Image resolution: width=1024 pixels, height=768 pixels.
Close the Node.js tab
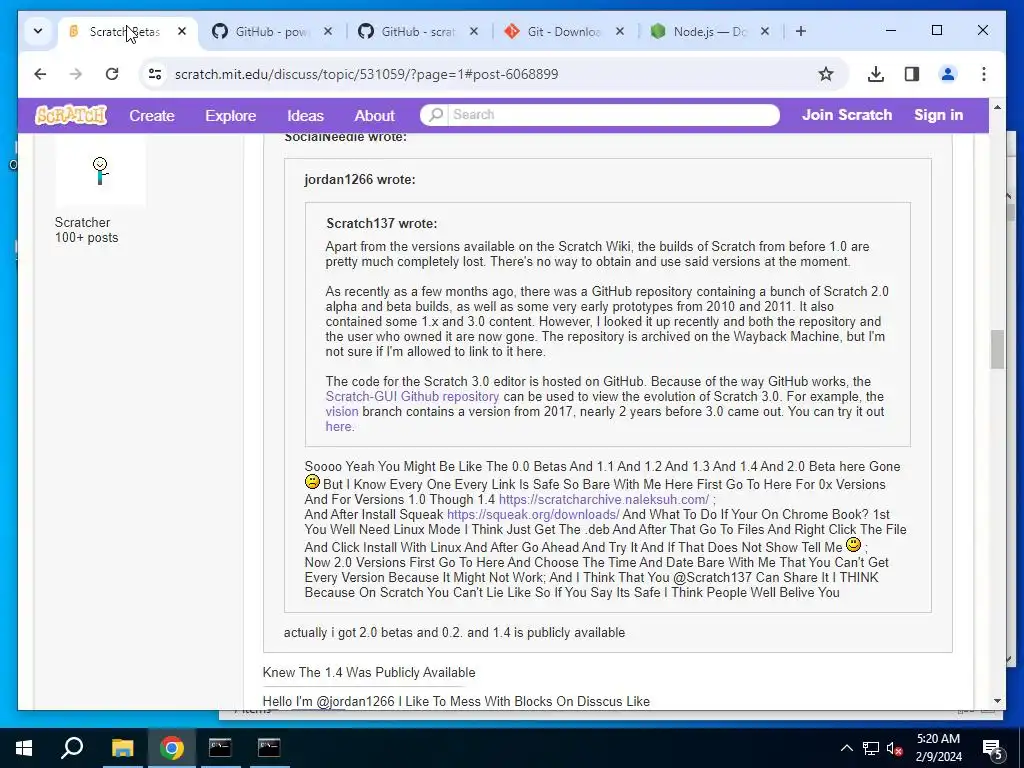coord(765,31)
